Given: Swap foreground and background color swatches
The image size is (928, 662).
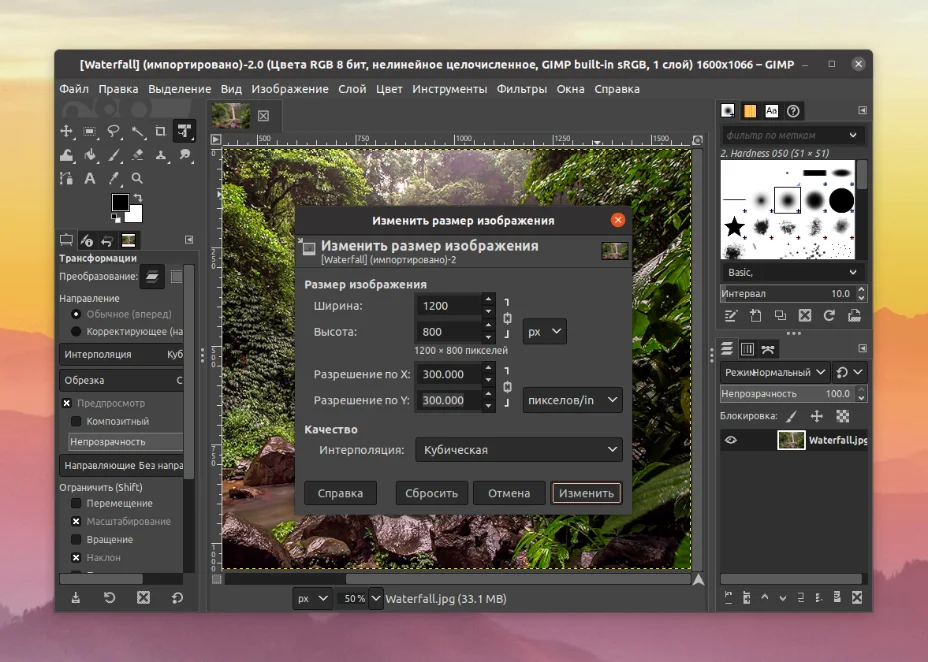Looking at the screenshot, I should (x=139, y=197).
